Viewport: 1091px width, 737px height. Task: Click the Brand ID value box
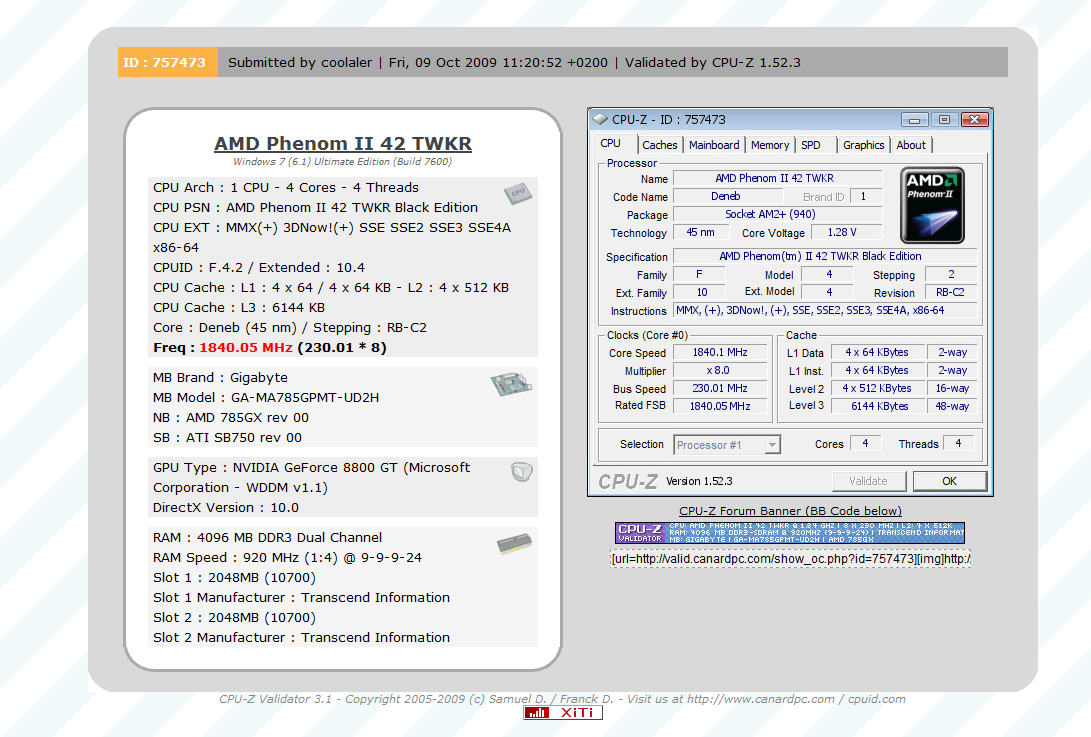point(864,196)
